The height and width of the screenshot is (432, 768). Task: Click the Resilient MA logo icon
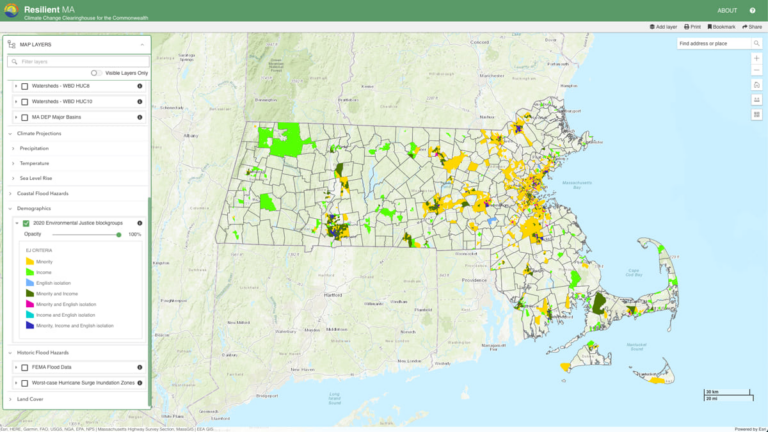point(11,10)
